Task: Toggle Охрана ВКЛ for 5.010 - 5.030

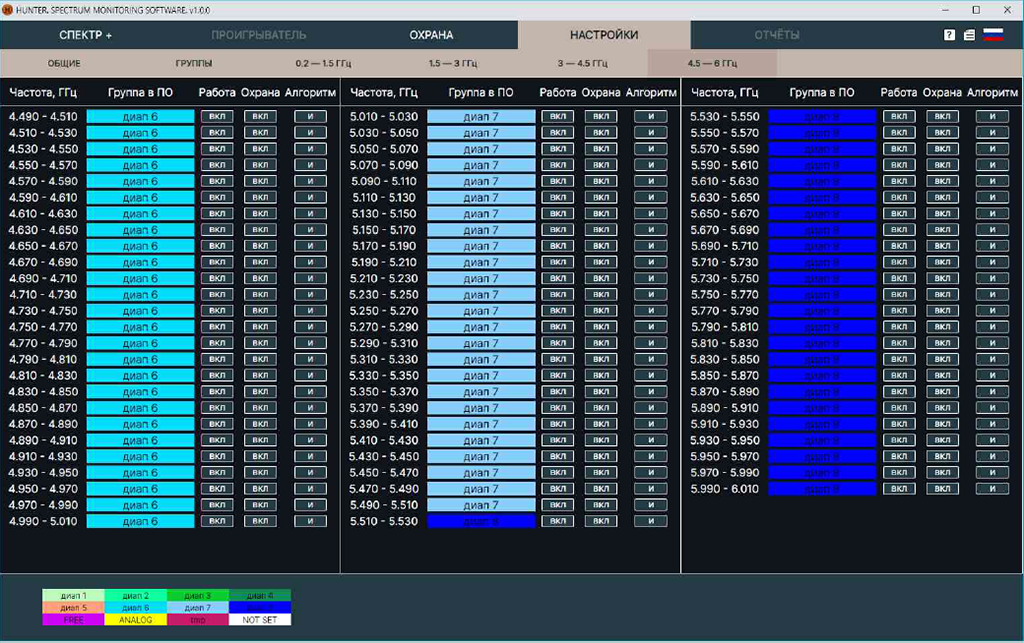Action: (x=601, y=116)
